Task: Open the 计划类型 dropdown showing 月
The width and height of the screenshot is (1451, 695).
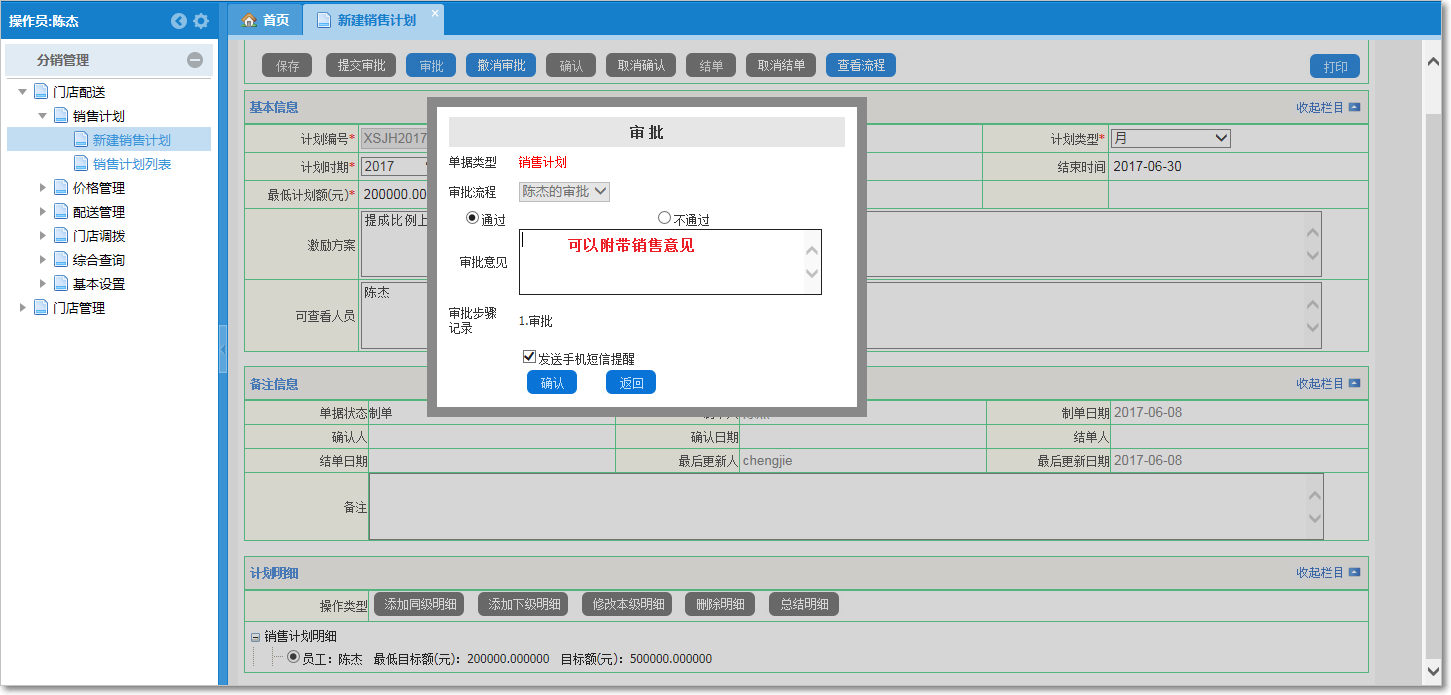Action: [1170, 137]
